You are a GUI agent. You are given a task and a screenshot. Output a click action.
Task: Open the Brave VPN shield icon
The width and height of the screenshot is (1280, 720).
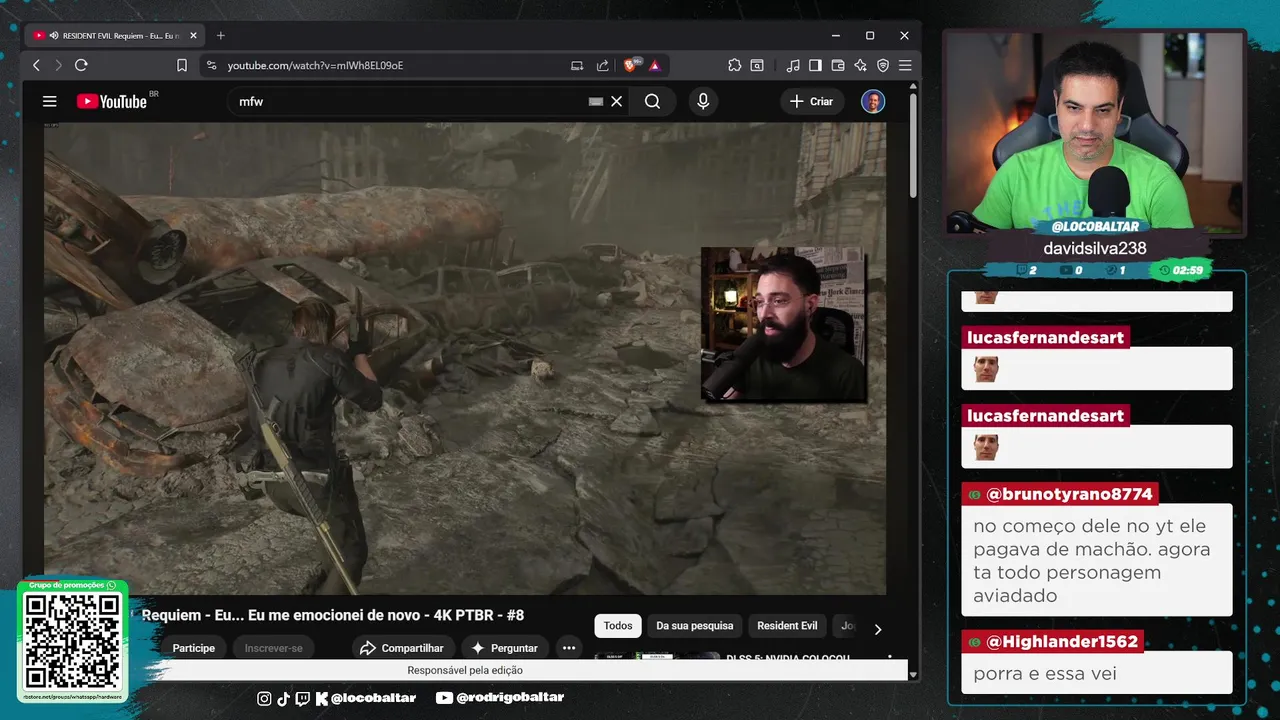[x=883, y=65]
